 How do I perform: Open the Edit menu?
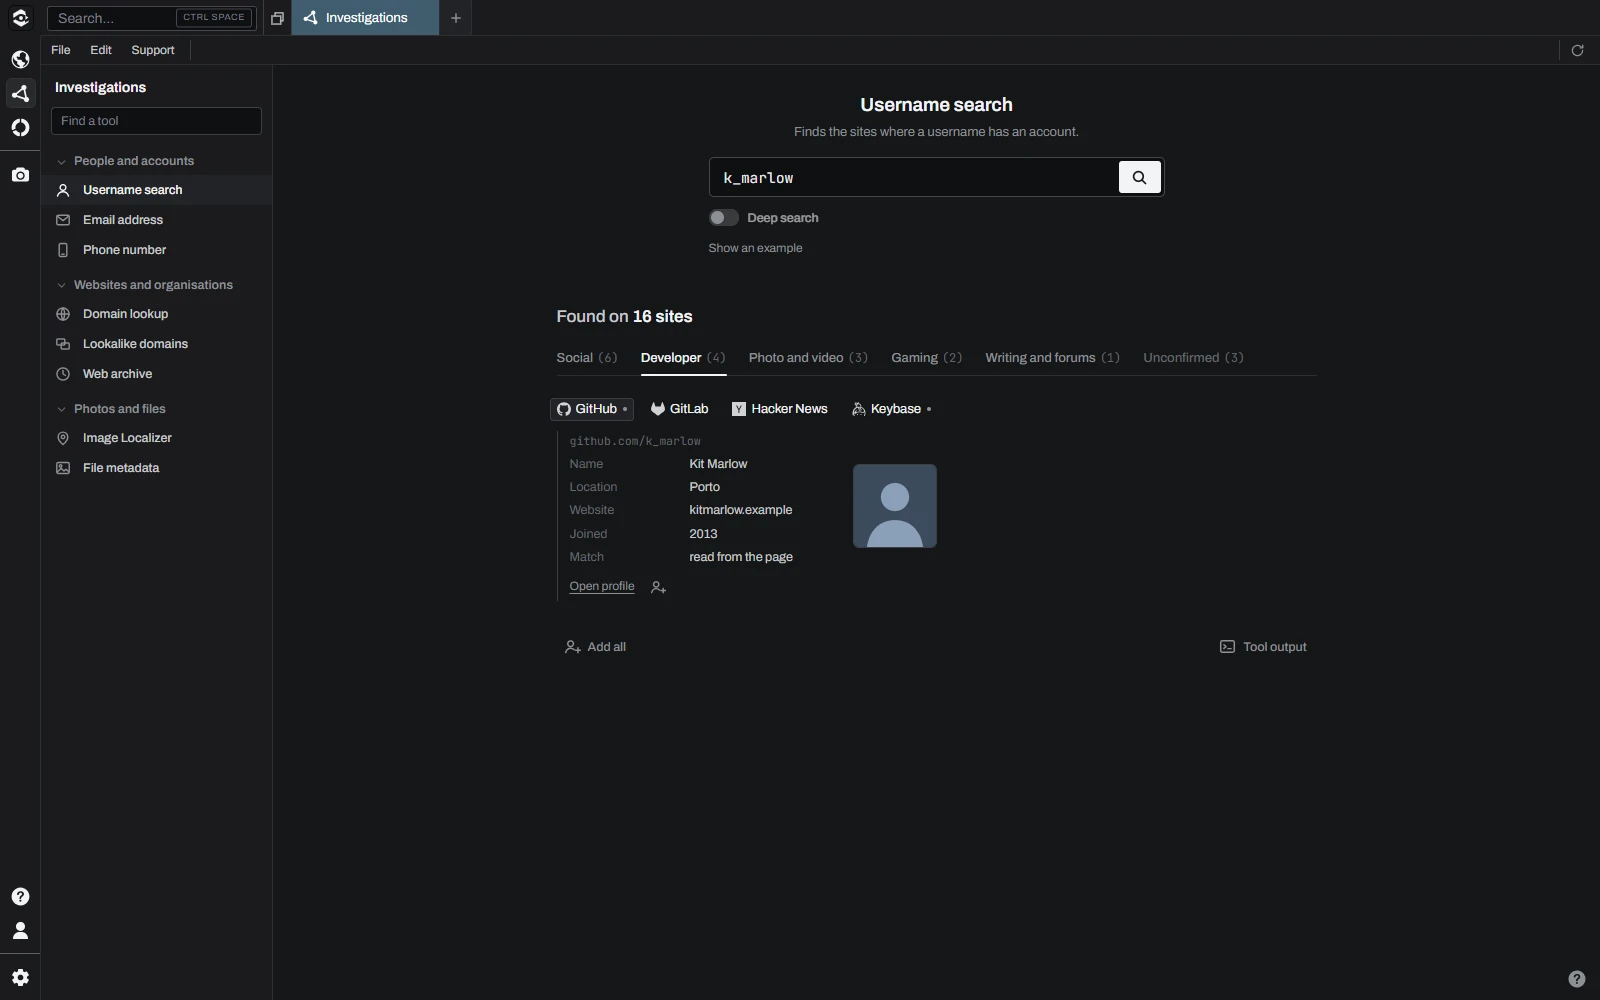101,50
